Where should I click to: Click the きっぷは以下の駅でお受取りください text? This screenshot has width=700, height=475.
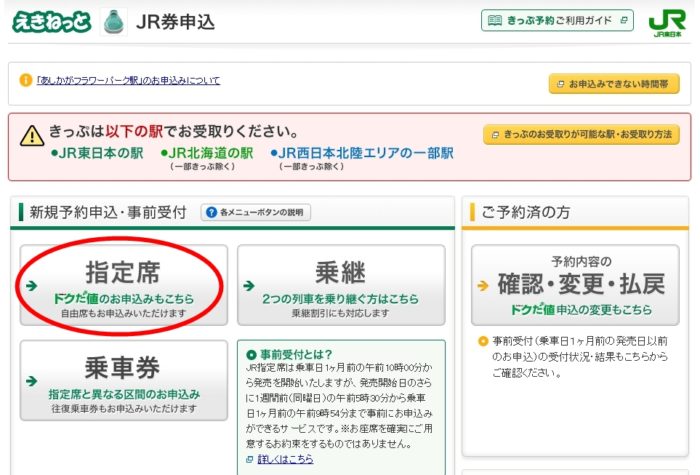coord(173,131)
